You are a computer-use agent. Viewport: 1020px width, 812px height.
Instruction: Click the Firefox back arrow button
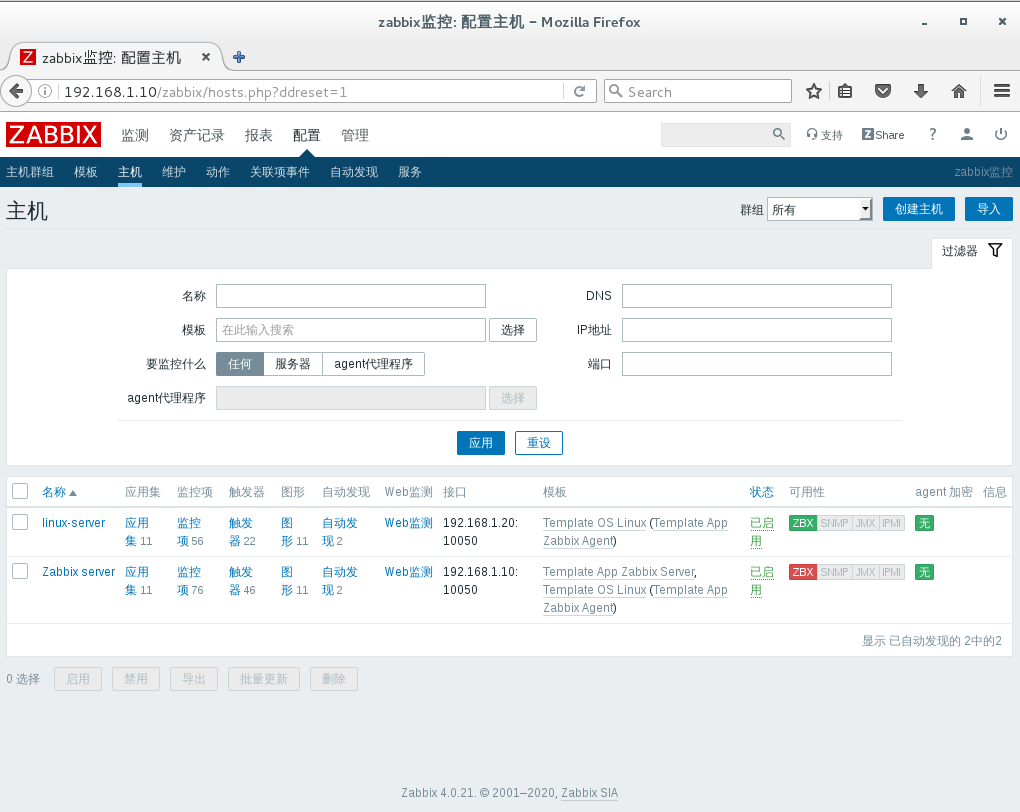[x=16, y=91]
